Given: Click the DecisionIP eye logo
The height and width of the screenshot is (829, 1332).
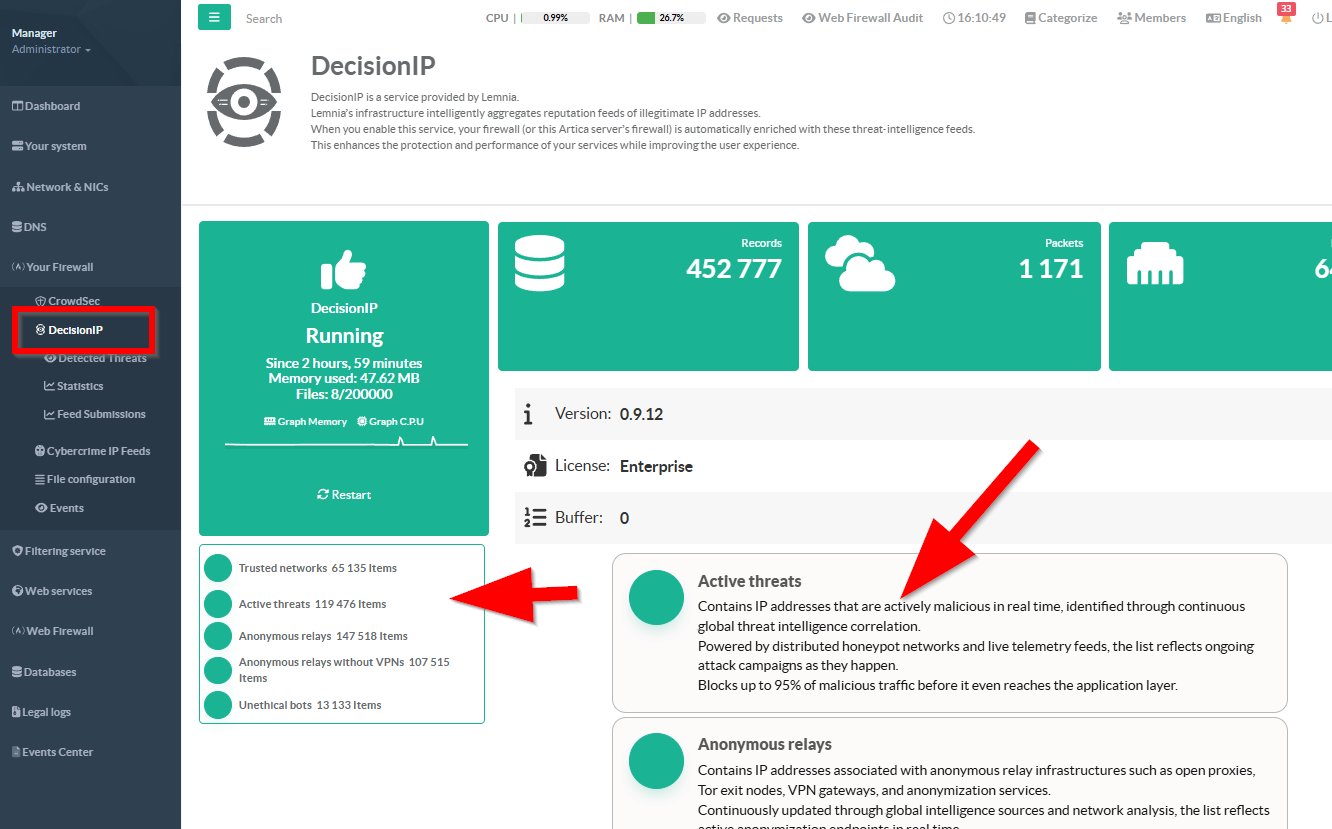Looking at the screenshot, I should coord(245,102).
